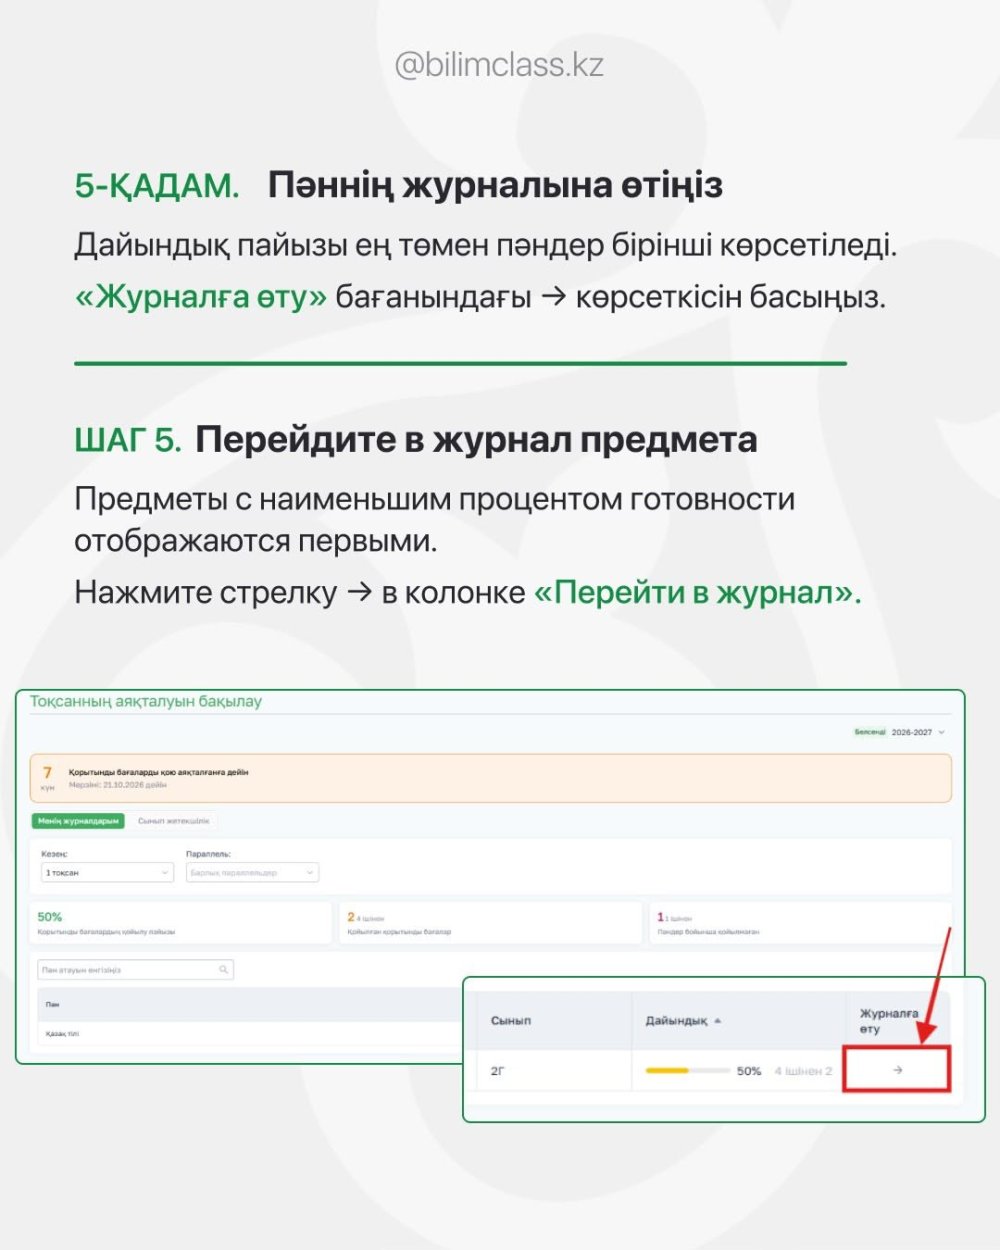Click the «Журналға өту» green text

[201, 297]
